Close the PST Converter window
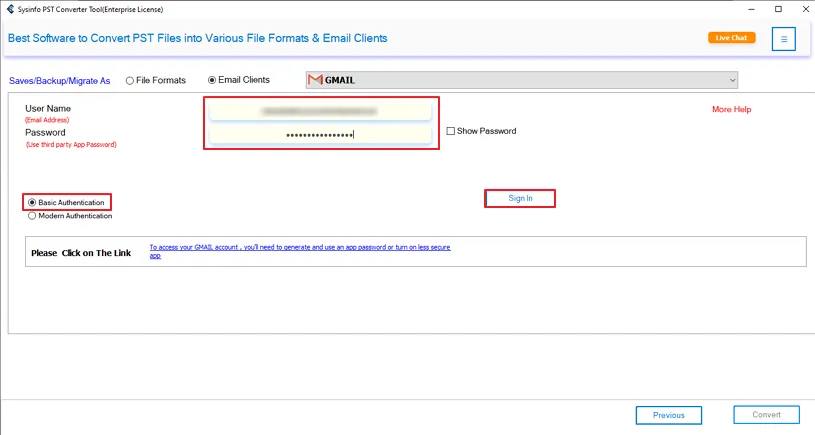 [x=805, y=9]
